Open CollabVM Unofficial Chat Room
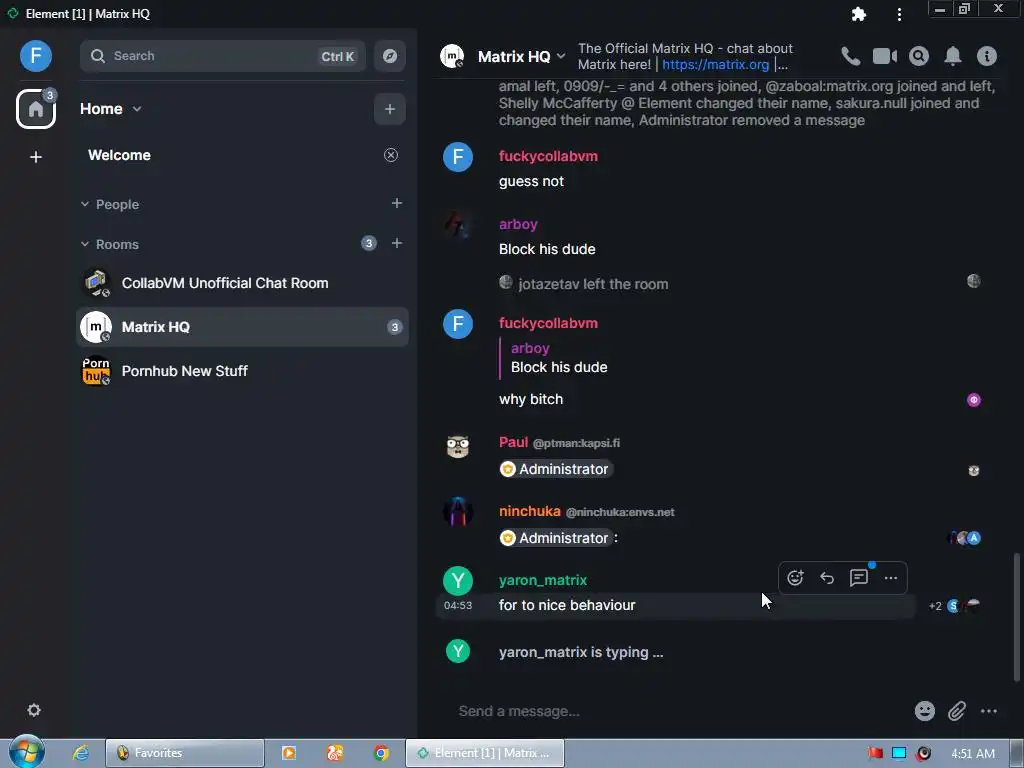The height and width of the screenshot is (768, 1024). (242, 283)
